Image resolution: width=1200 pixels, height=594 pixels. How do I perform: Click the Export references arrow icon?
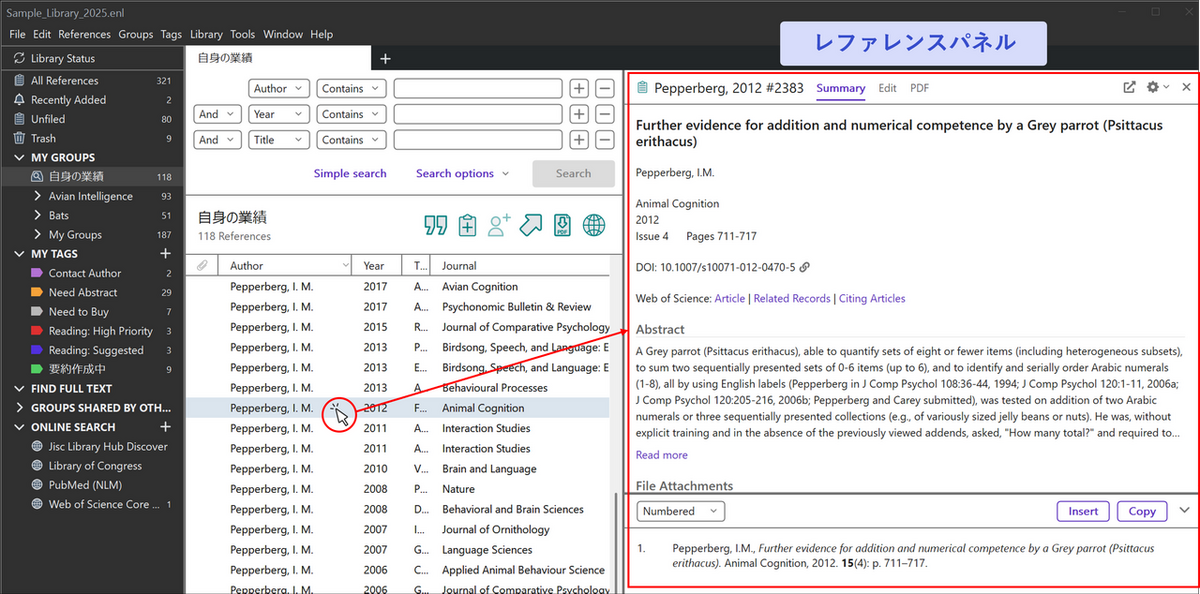coord(531,225)
